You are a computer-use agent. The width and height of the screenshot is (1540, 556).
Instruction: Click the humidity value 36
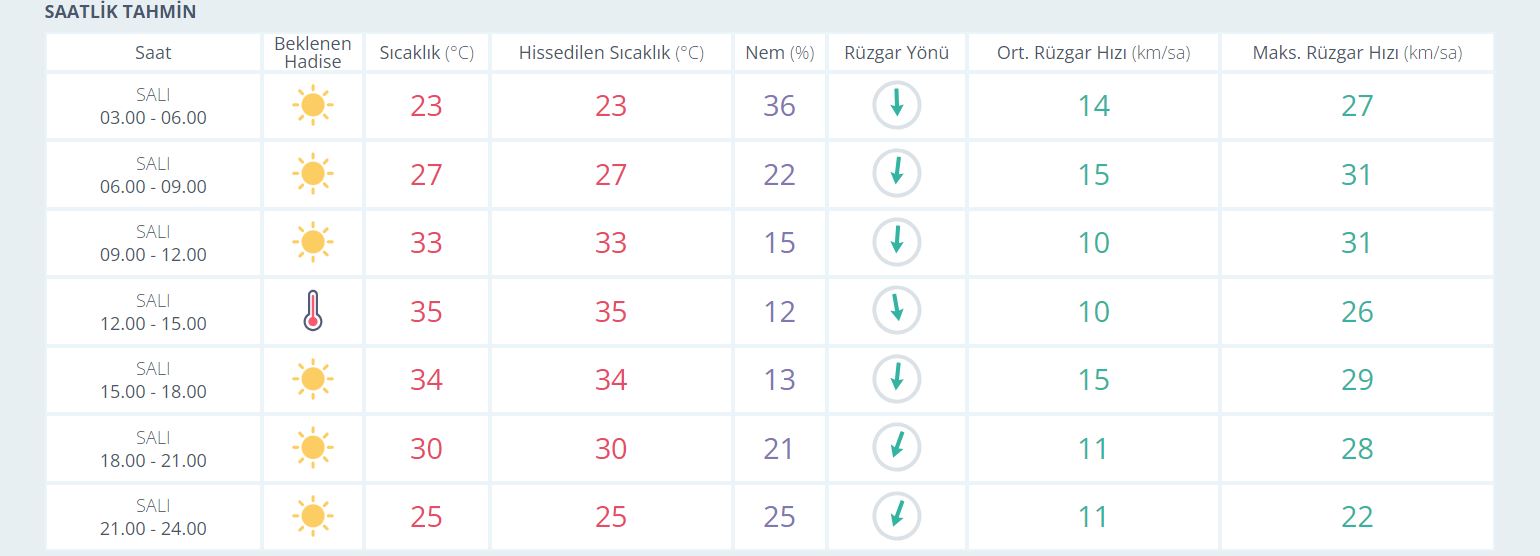779,105
